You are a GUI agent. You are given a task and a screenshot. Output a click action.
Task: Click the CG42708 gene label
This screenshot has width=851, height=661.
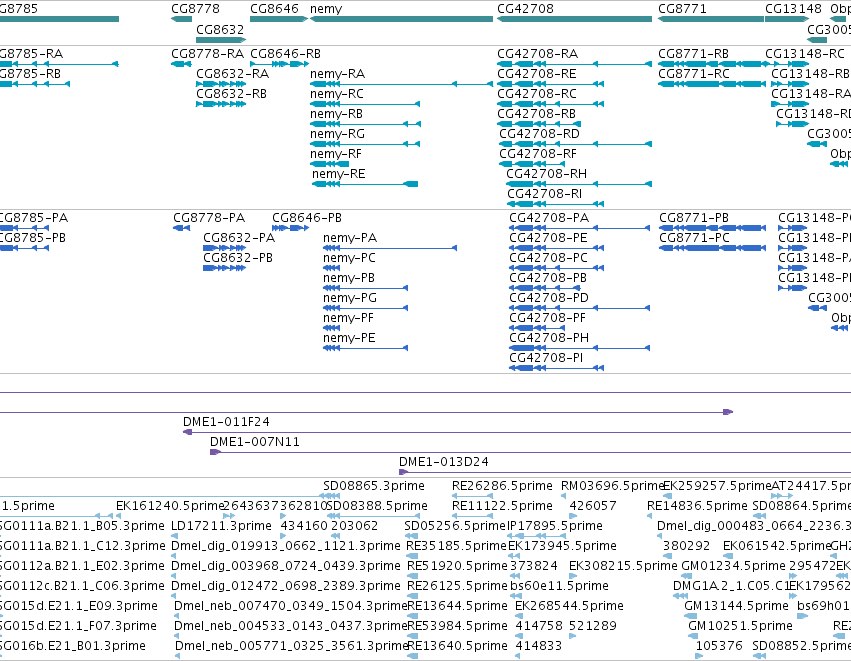tap(525, 9)
